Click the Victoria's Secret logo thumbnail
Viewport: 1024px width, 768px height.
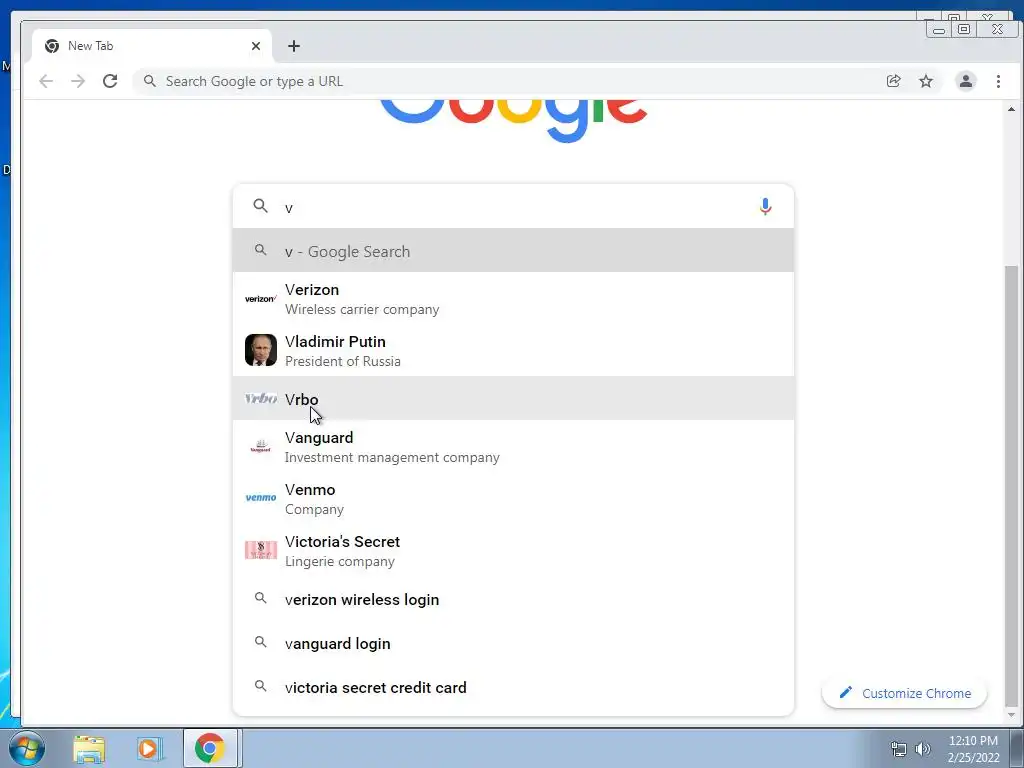261,551
